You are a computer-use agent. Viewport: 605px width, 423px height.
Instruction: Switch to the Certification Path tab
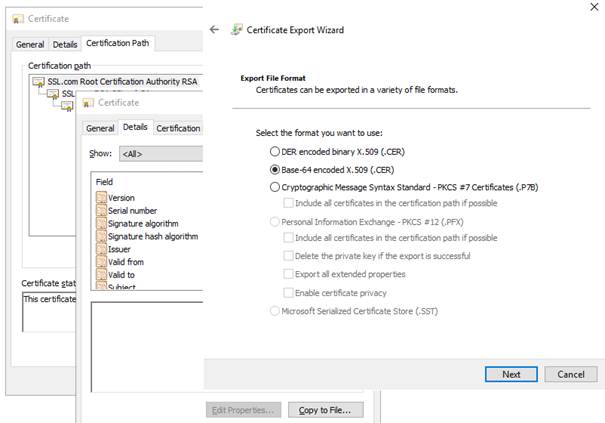[x=120, y=44]
